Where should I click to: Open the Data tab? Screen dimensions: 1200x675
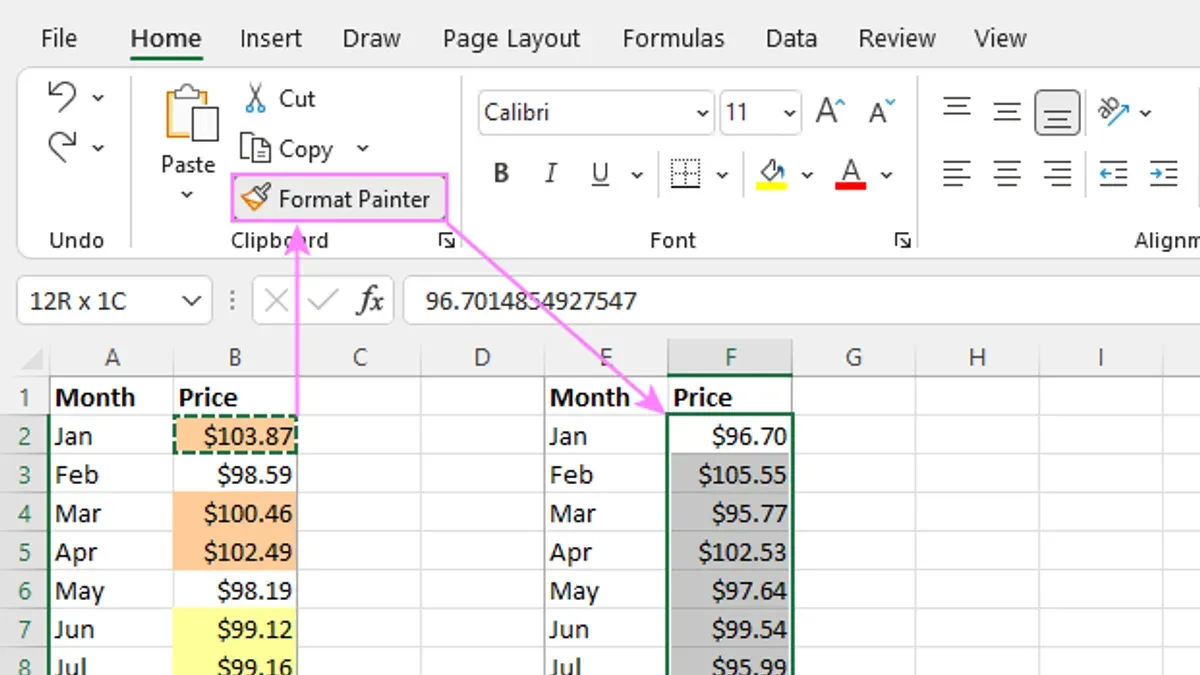click(x=791, y=39)
